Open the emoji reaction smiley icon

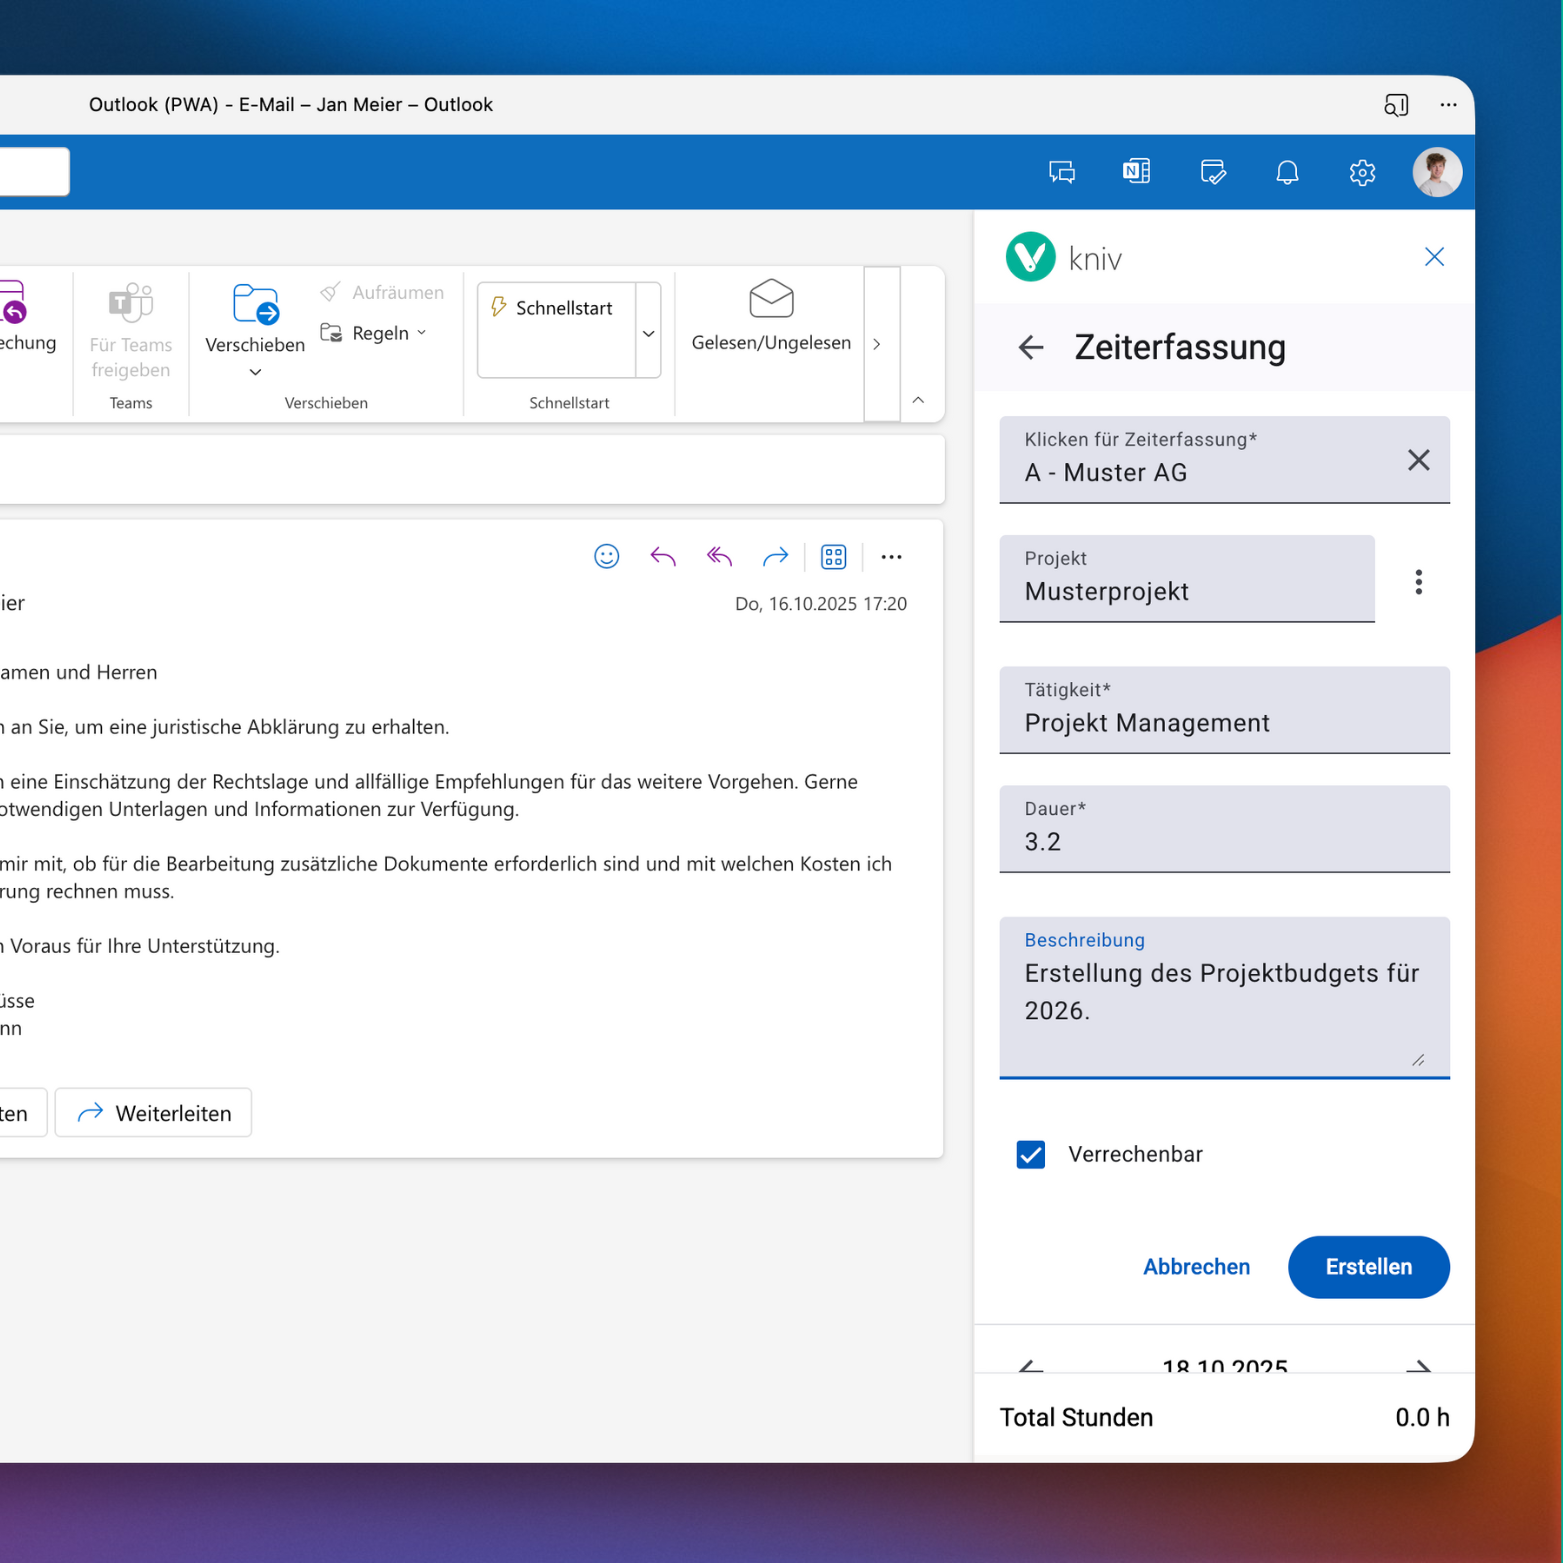[x=606, y=557]
